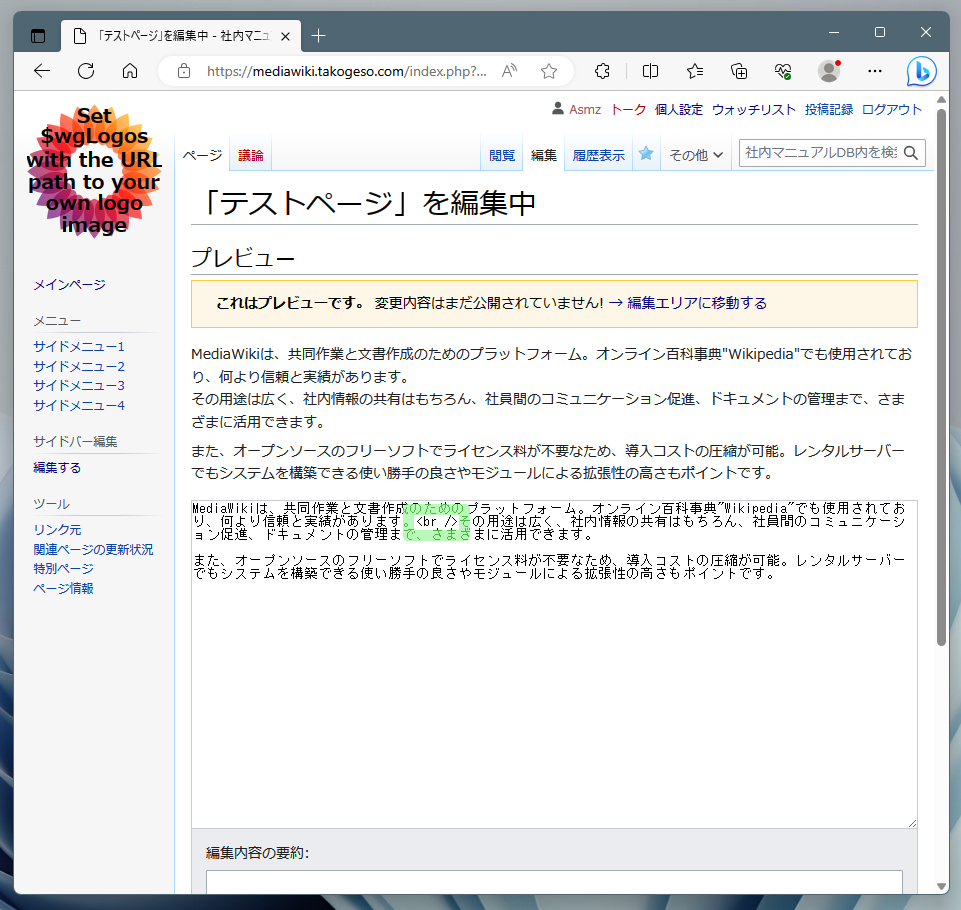Click the search magnifier icon in wiki search
Screen dimensions: 961x910
tap(911, 153)
